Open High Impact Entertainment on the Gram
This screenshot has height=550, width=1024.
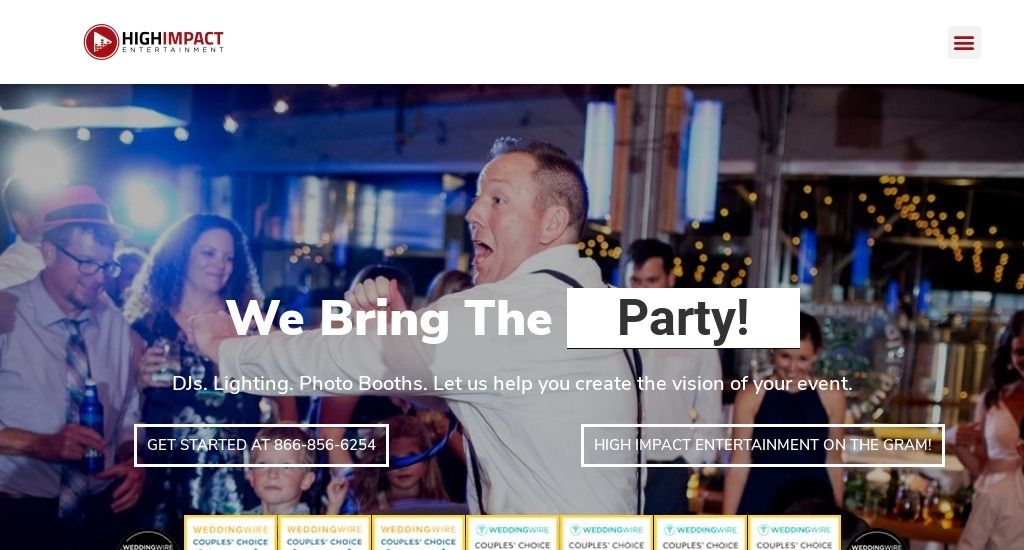click(763, 445)
